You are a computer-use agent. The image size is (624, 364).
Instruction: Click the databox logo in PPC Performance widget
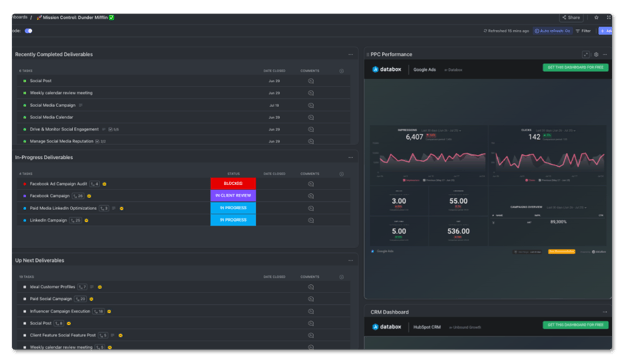pos(386,69)
